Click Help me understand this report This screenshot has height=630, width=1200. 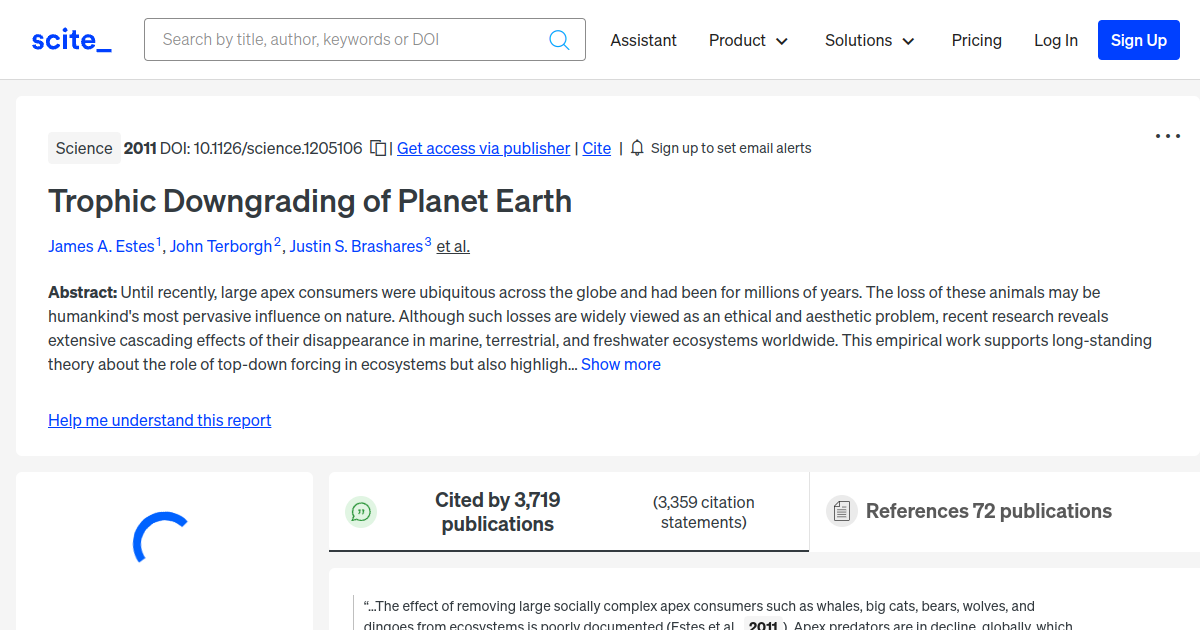(159, 420)
